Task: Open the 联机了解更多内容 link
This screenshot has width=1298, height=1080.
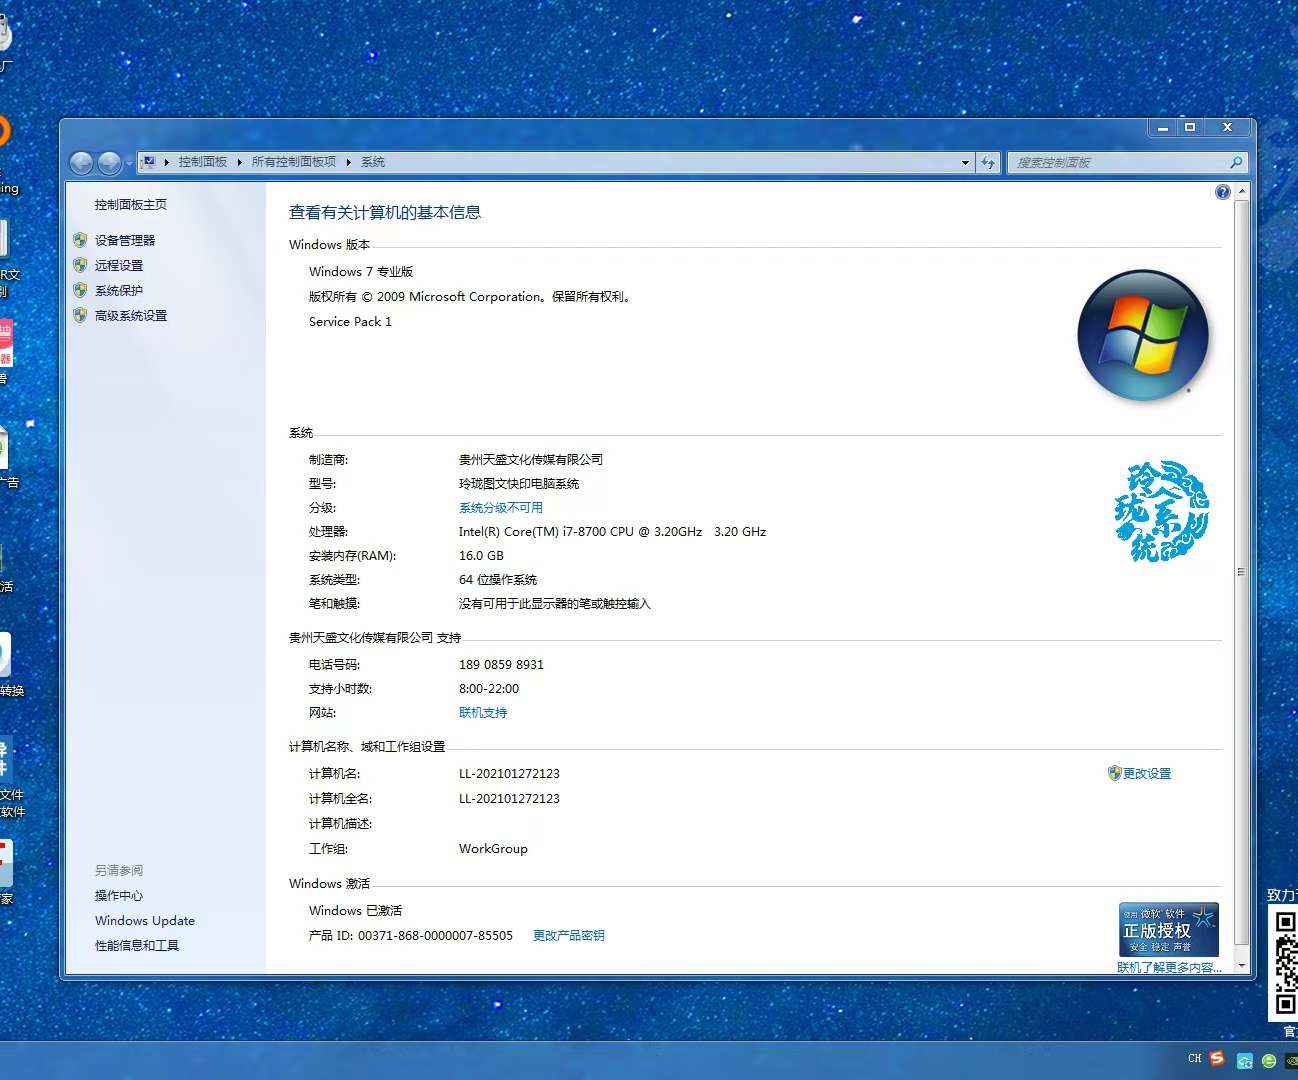Action: [1169, 967]
